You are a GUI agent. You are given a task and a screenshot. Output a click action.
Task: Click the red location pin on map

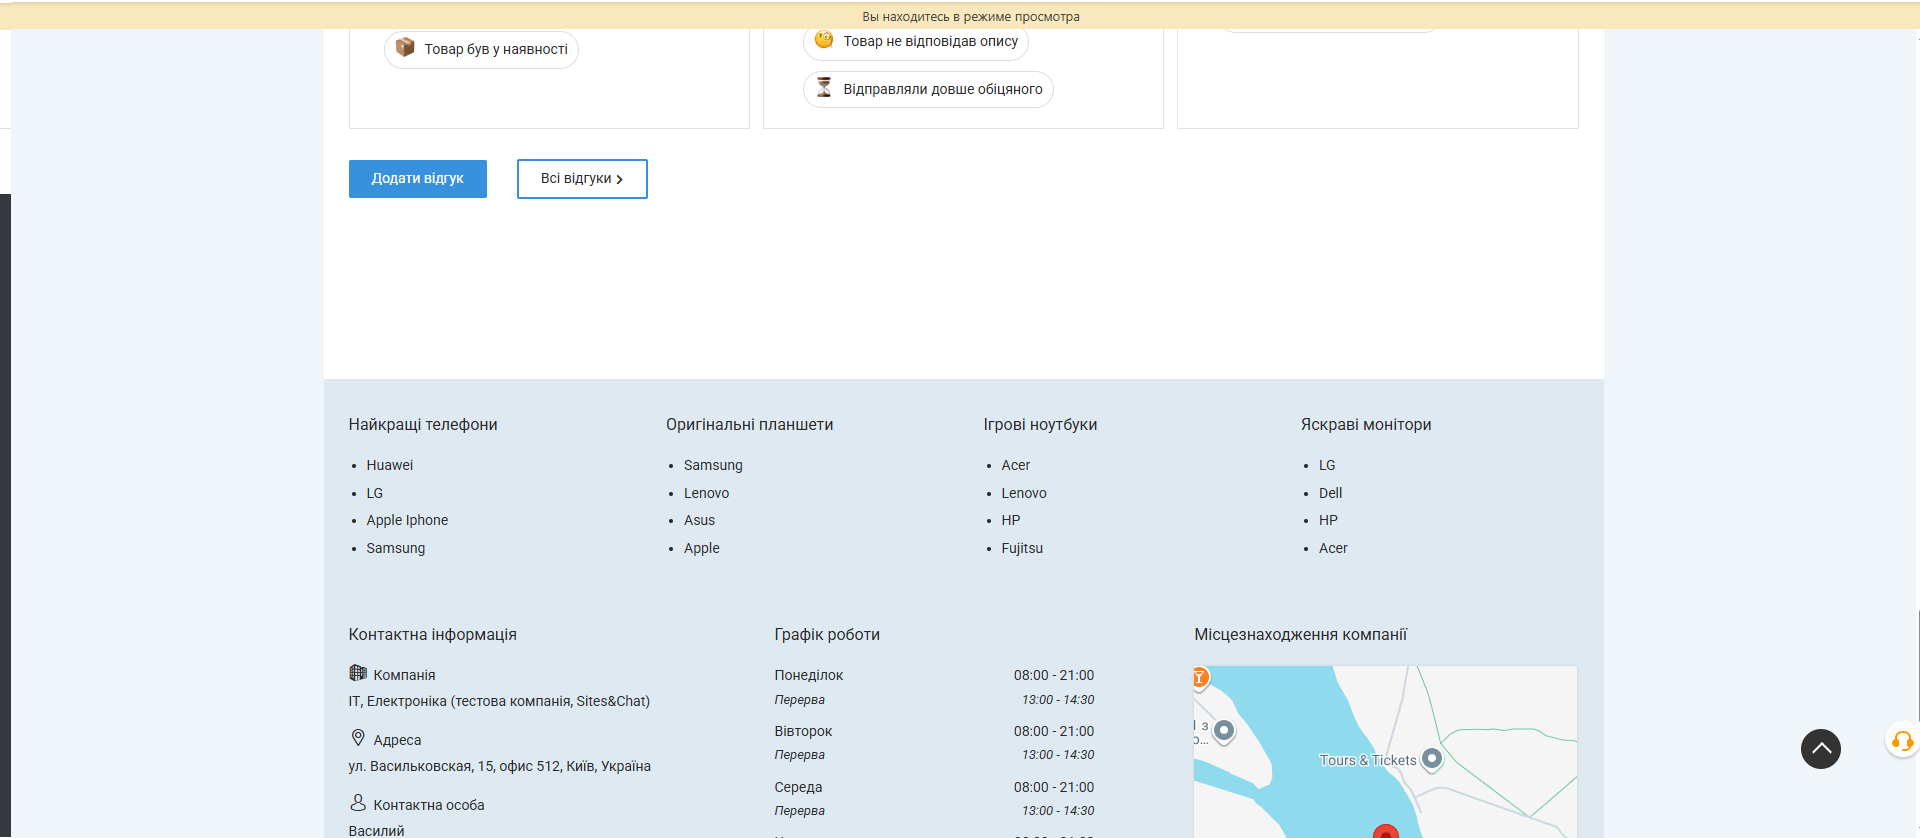[x=1385, y=831]
